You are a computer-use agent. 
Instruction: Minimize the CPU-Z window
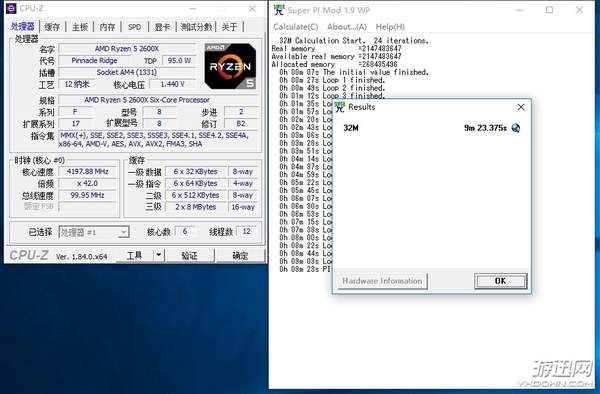point(193,8)
